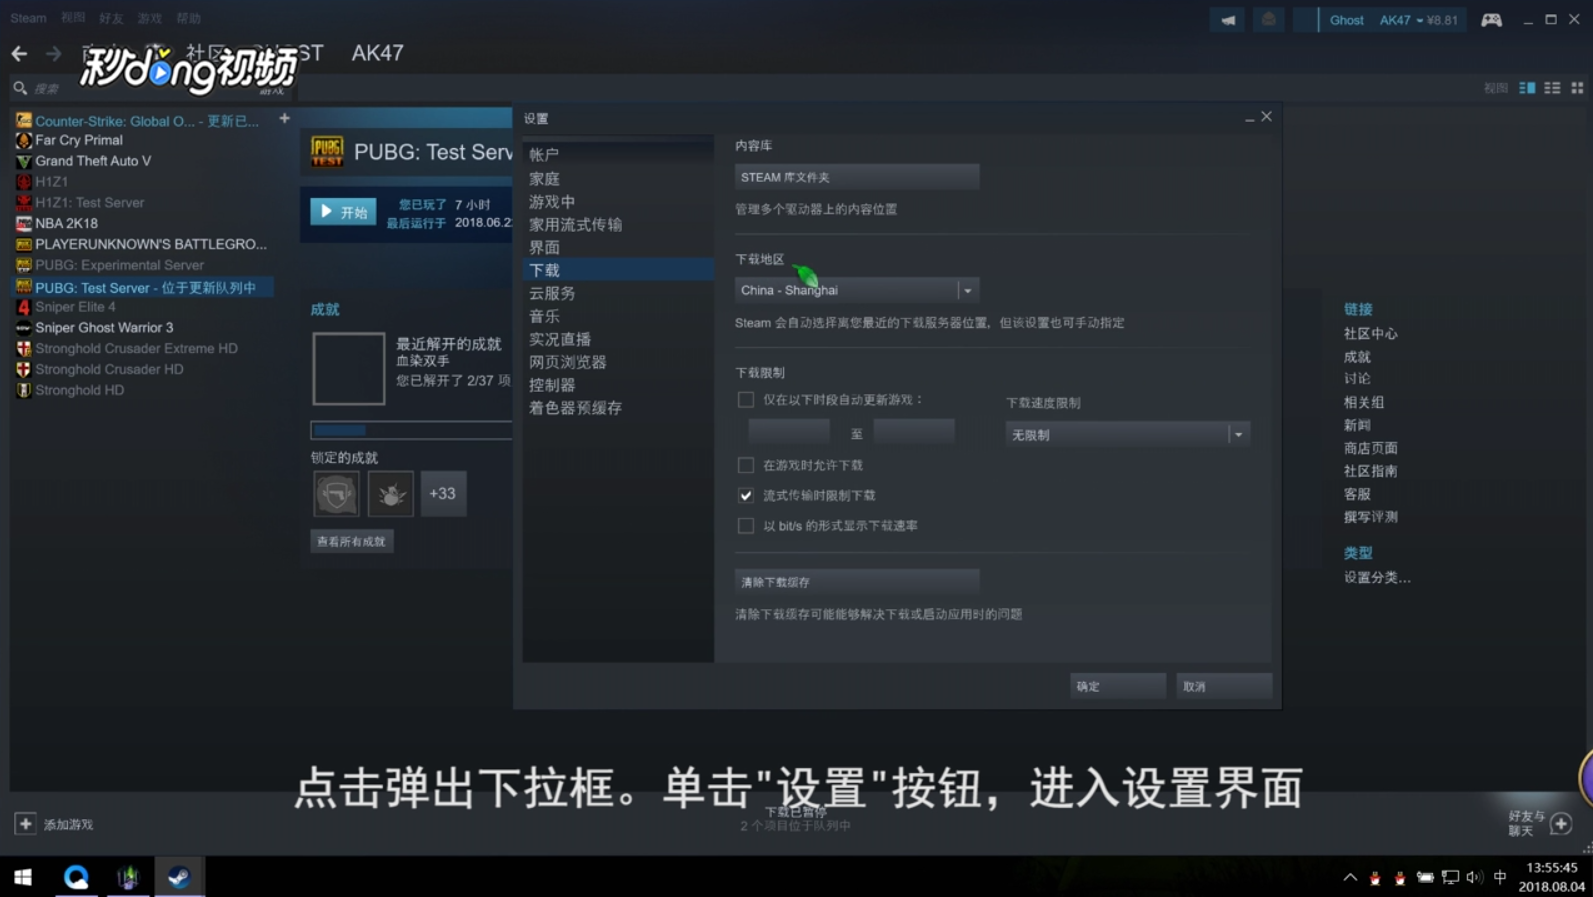Click the library search field
Viewport: 1593px width, 897px height.
(150, 88)
